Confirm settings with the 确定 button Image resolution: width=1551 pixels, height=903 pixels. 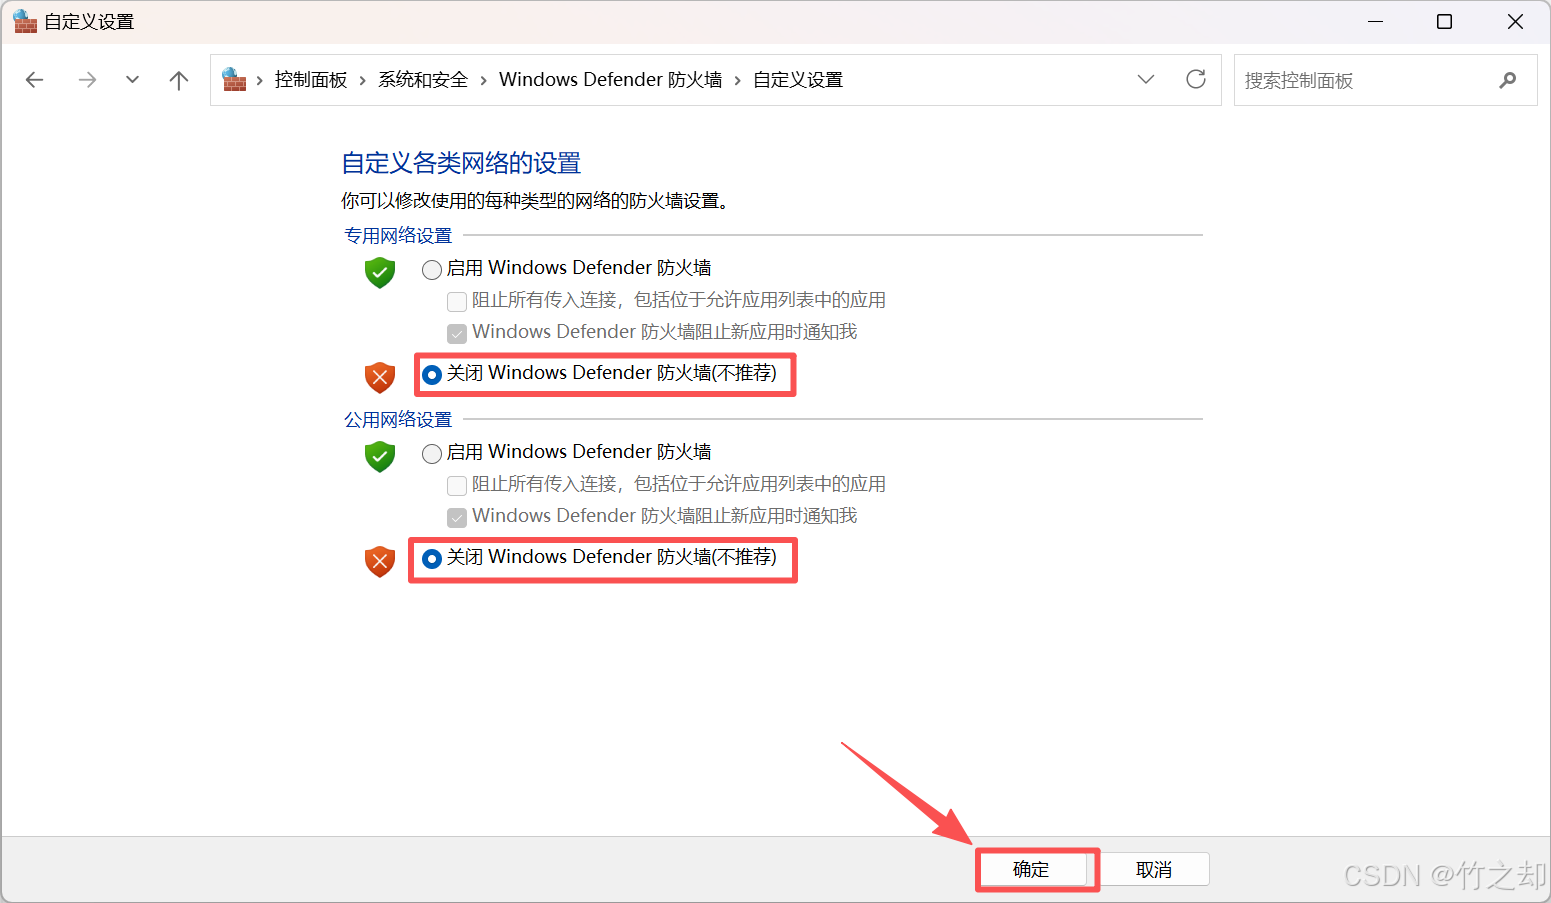(1031, 869)
